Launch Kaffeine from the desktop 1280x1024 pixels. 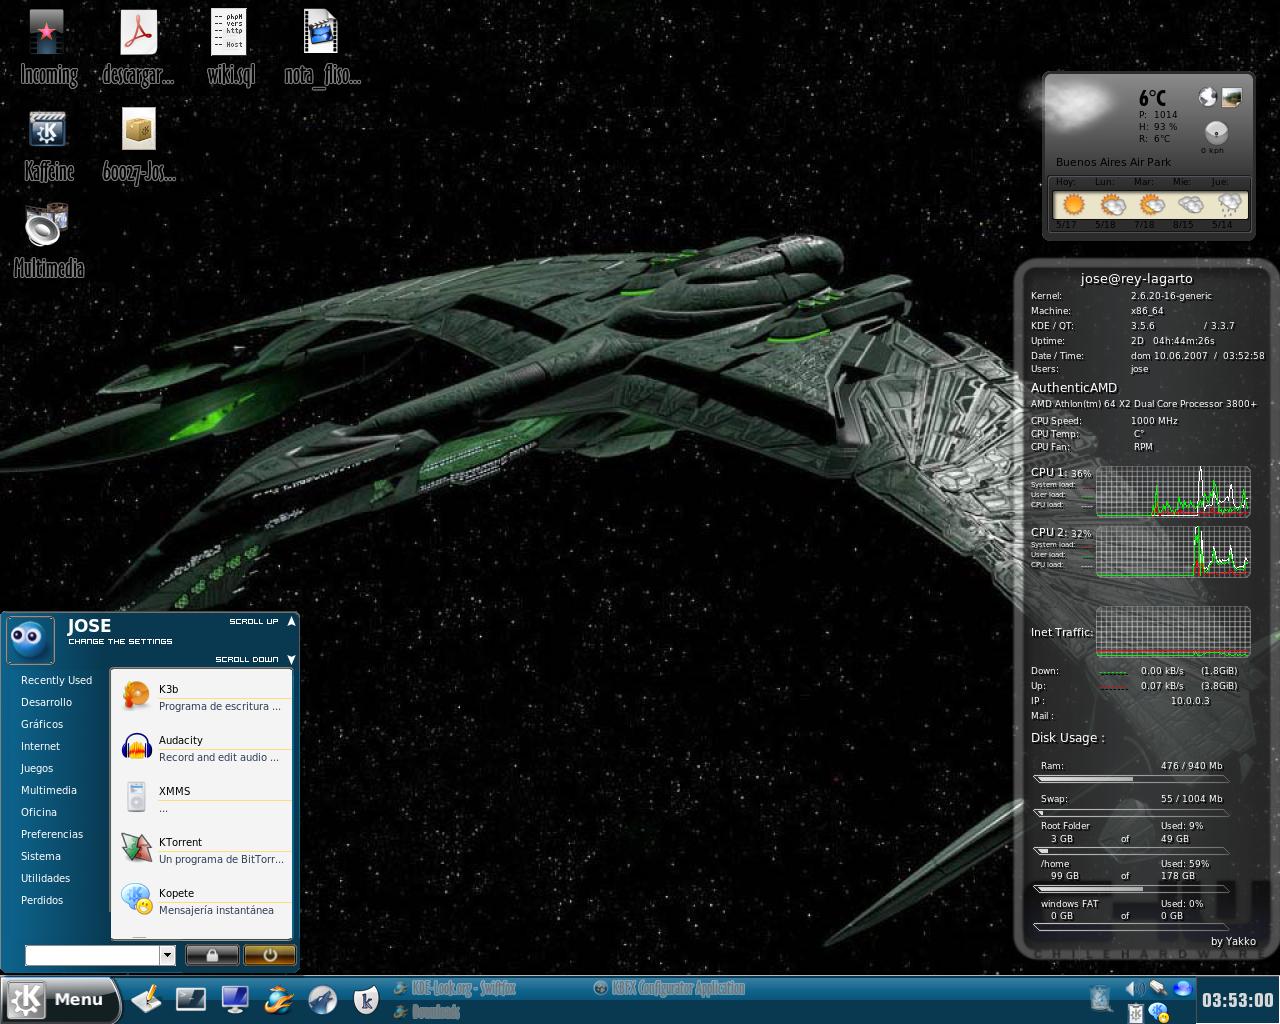click(x=48, y=146)
